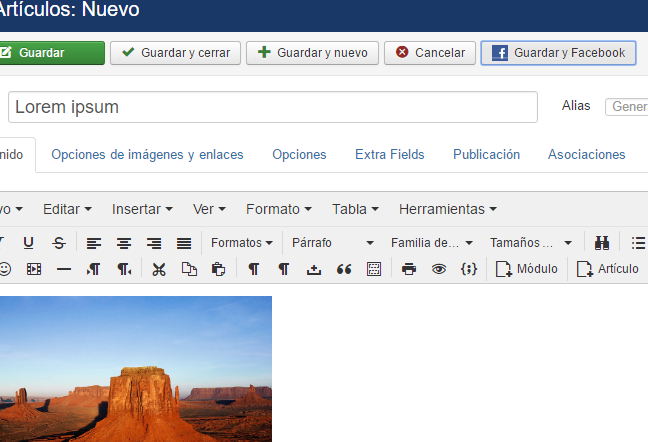Open the Editar menu

67,209
